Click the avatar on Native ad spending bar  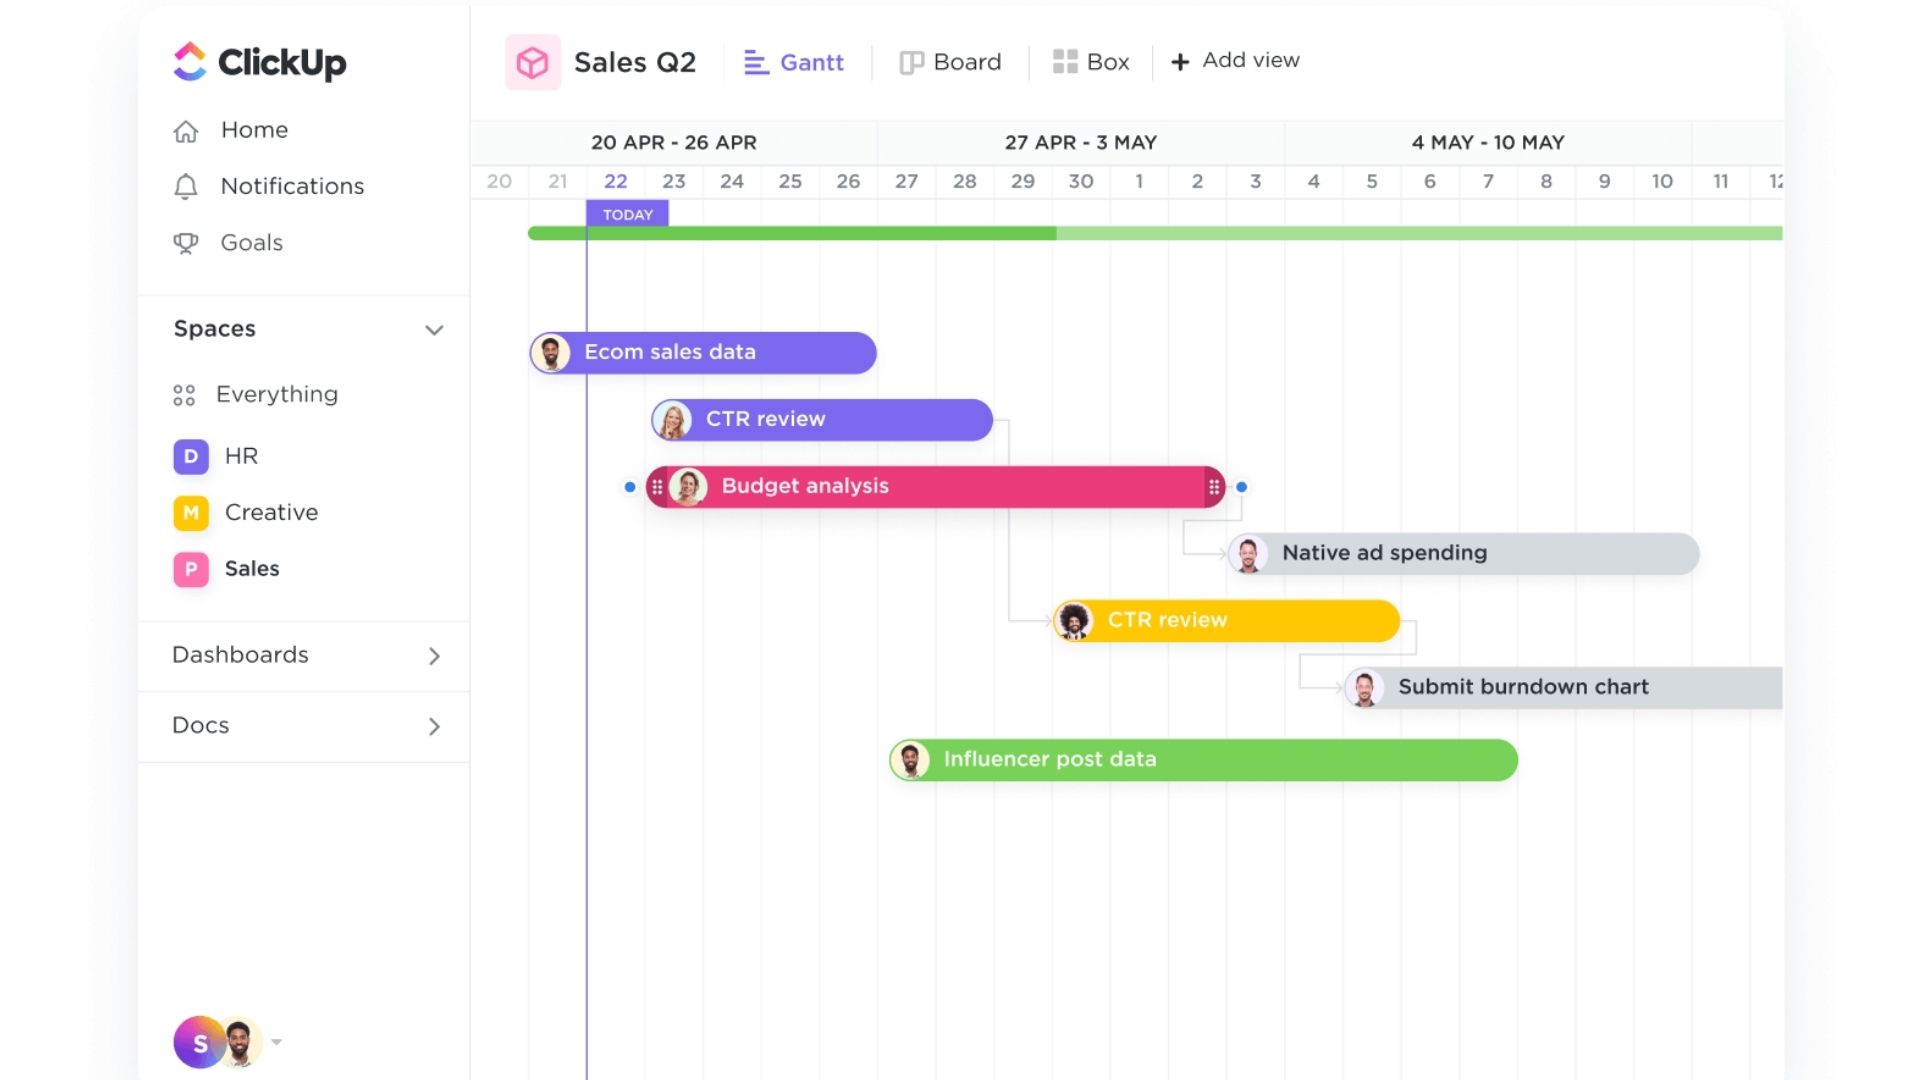[x=1248, y=554]
